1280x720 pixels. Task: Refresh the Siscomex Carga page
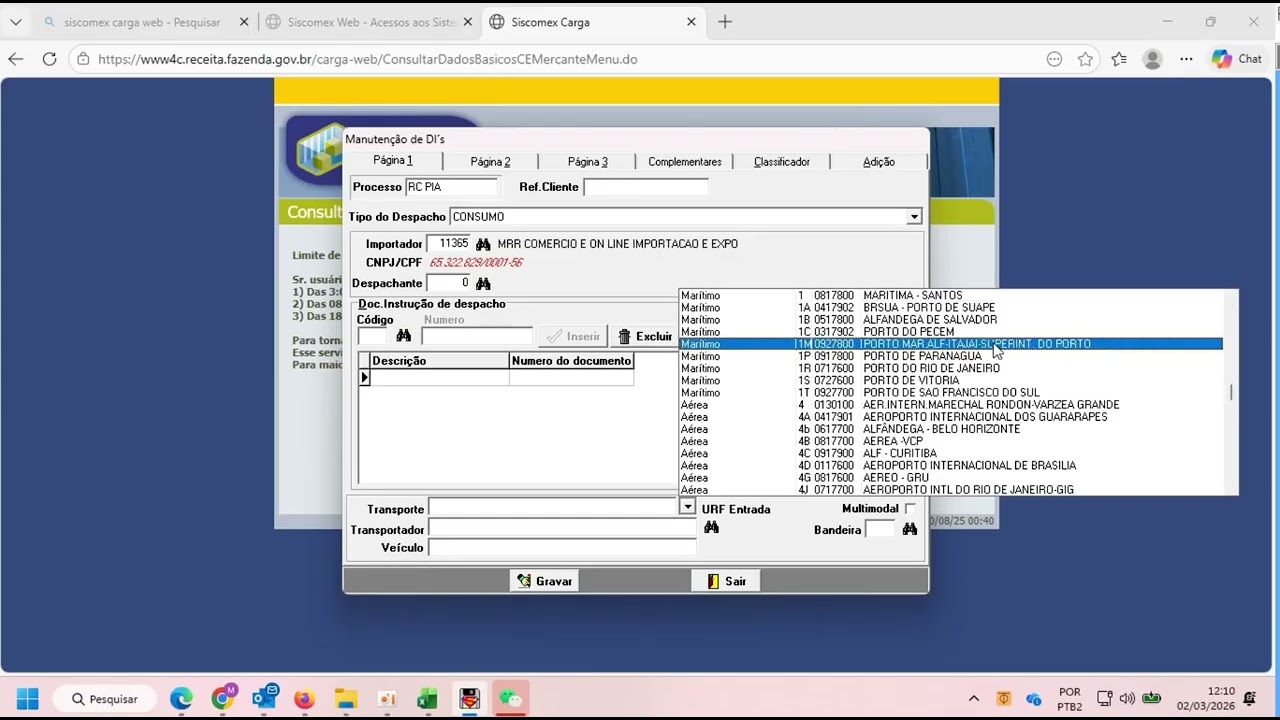tap(49, 59)
